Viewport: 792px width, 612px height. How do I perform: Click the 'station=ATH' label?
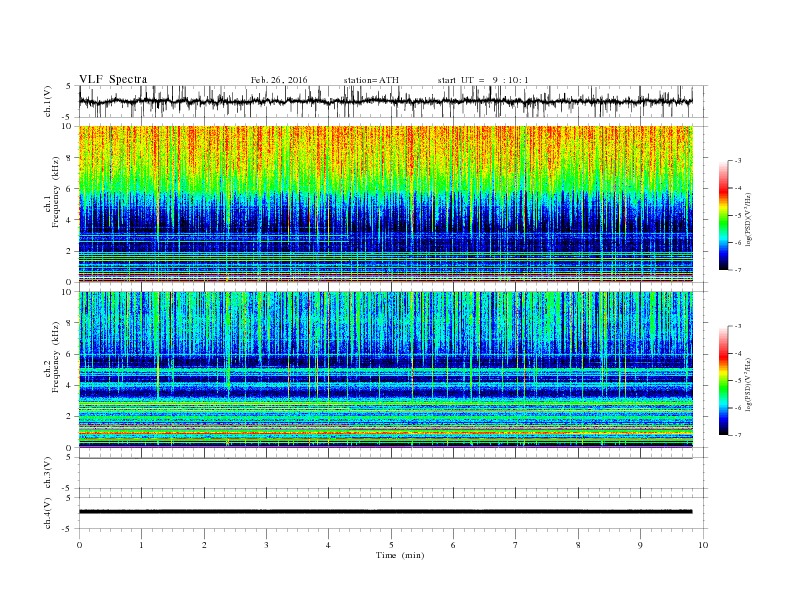(x=371, y=80)
